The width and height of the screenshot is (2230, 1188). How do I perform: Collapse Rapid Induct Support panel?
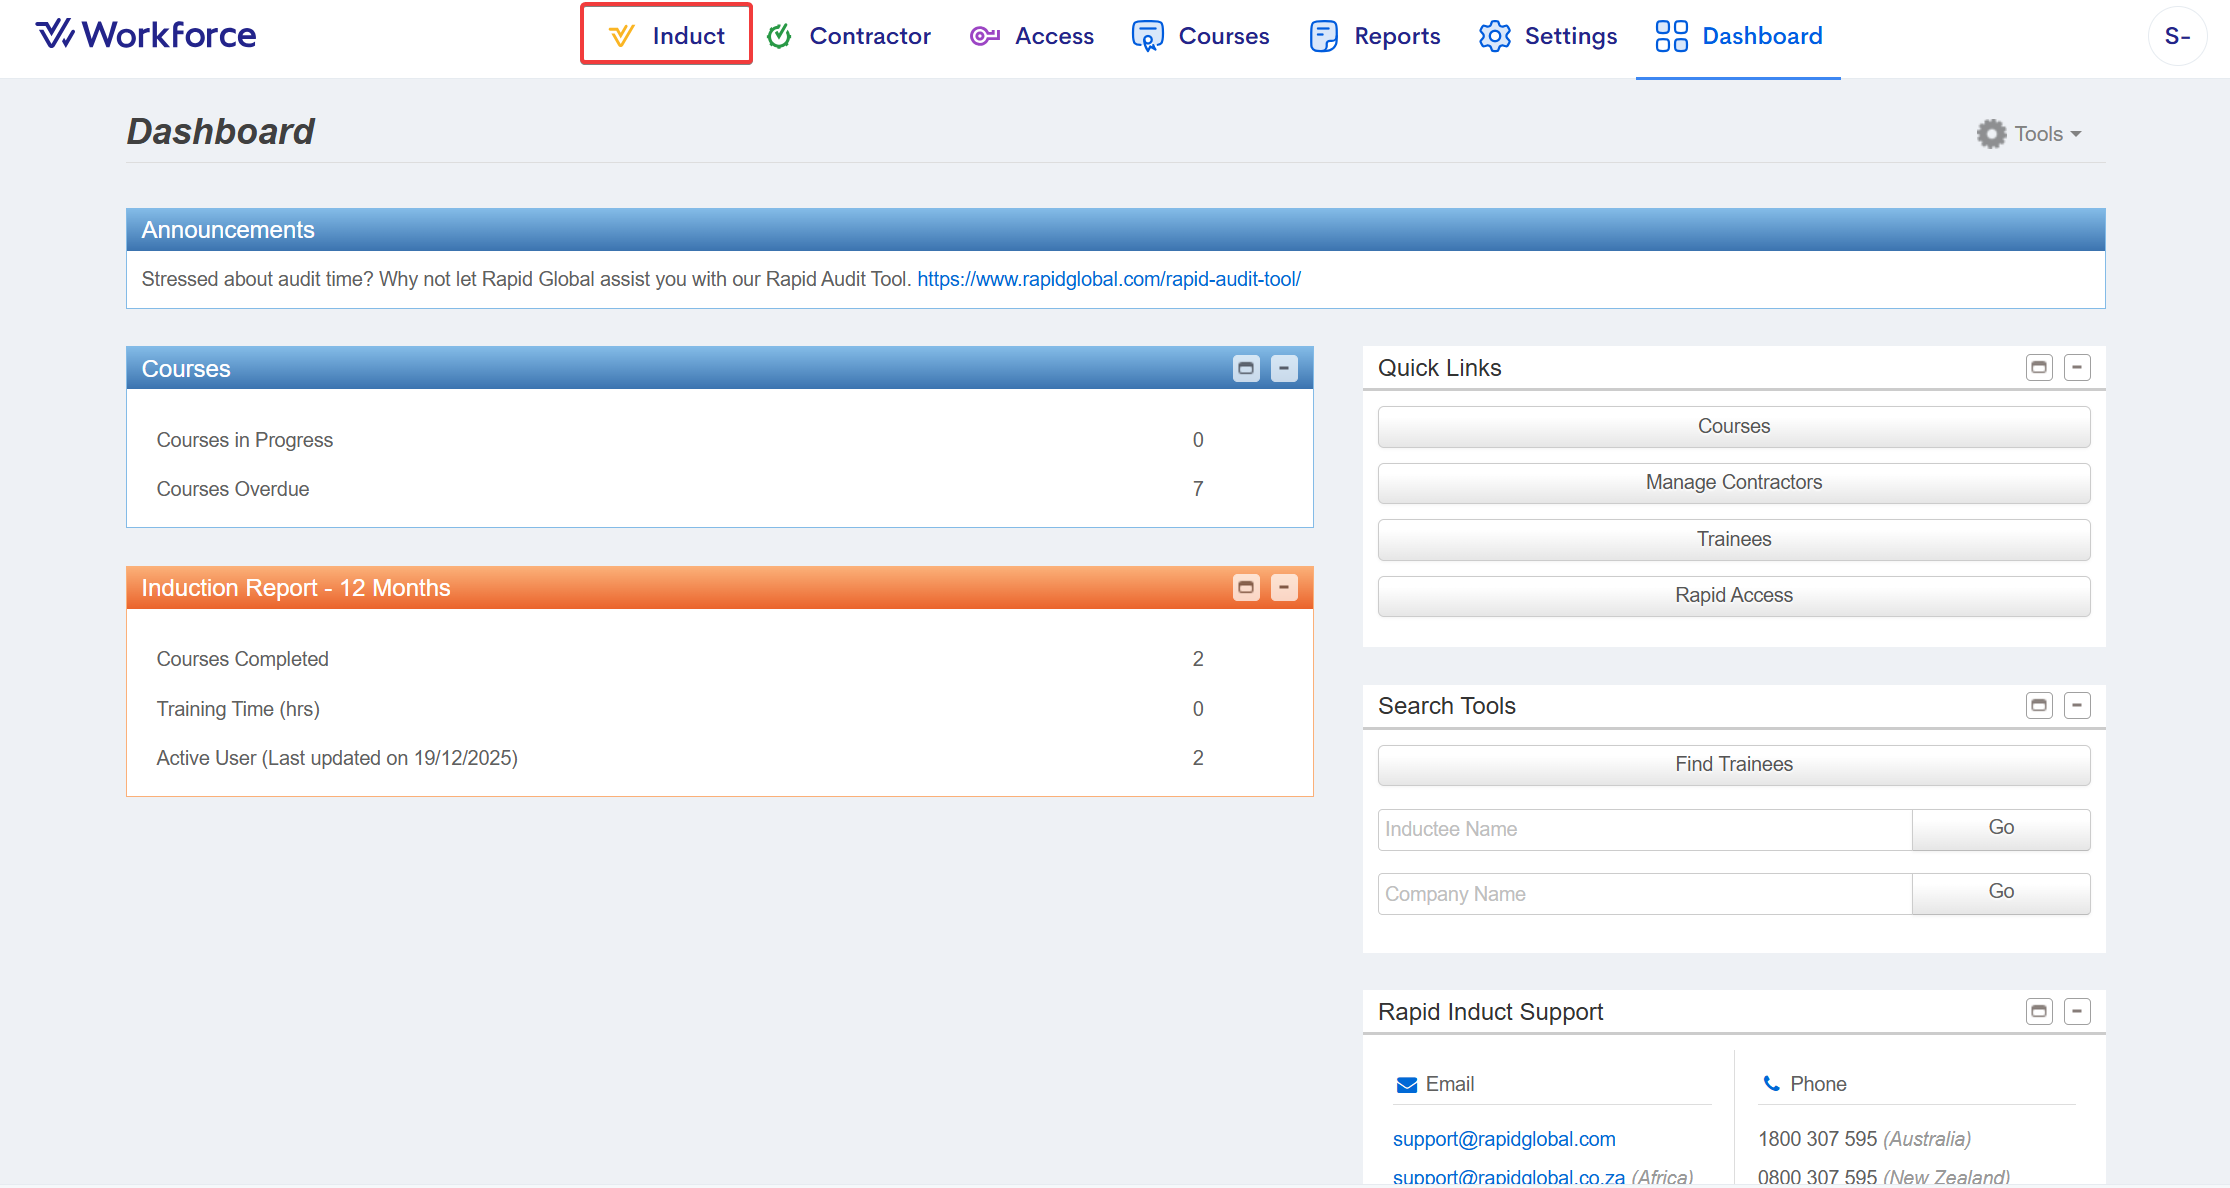tap(2077, 1012)
